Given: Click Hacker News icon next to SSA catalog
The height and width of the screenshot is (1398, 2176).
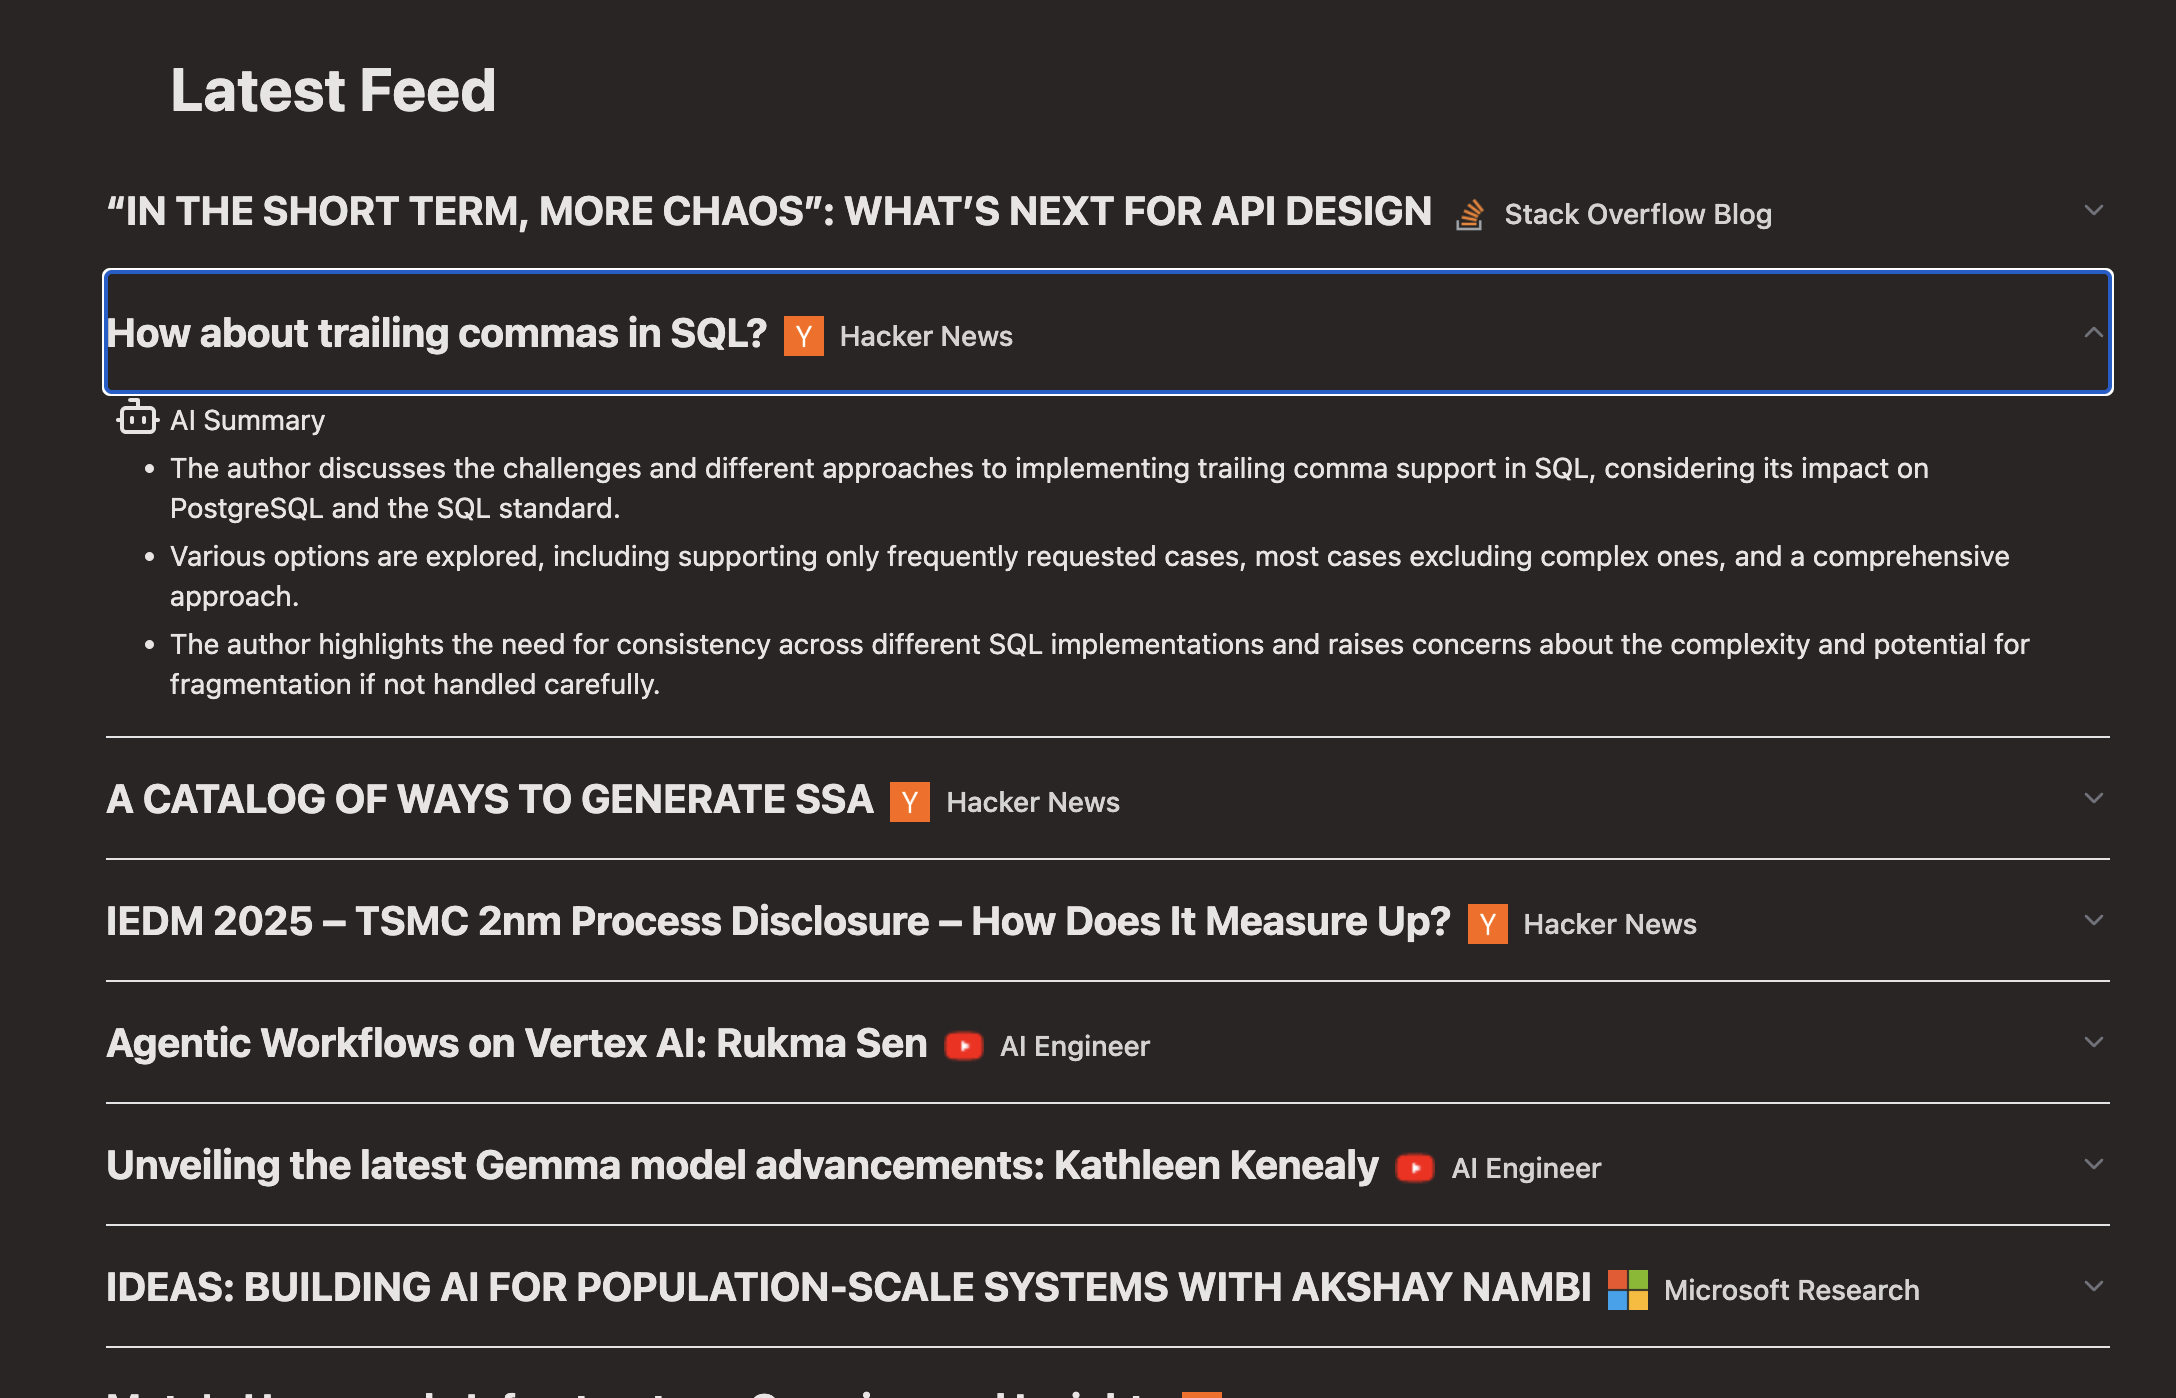Looking at the screenshot, I should point(909,802).
